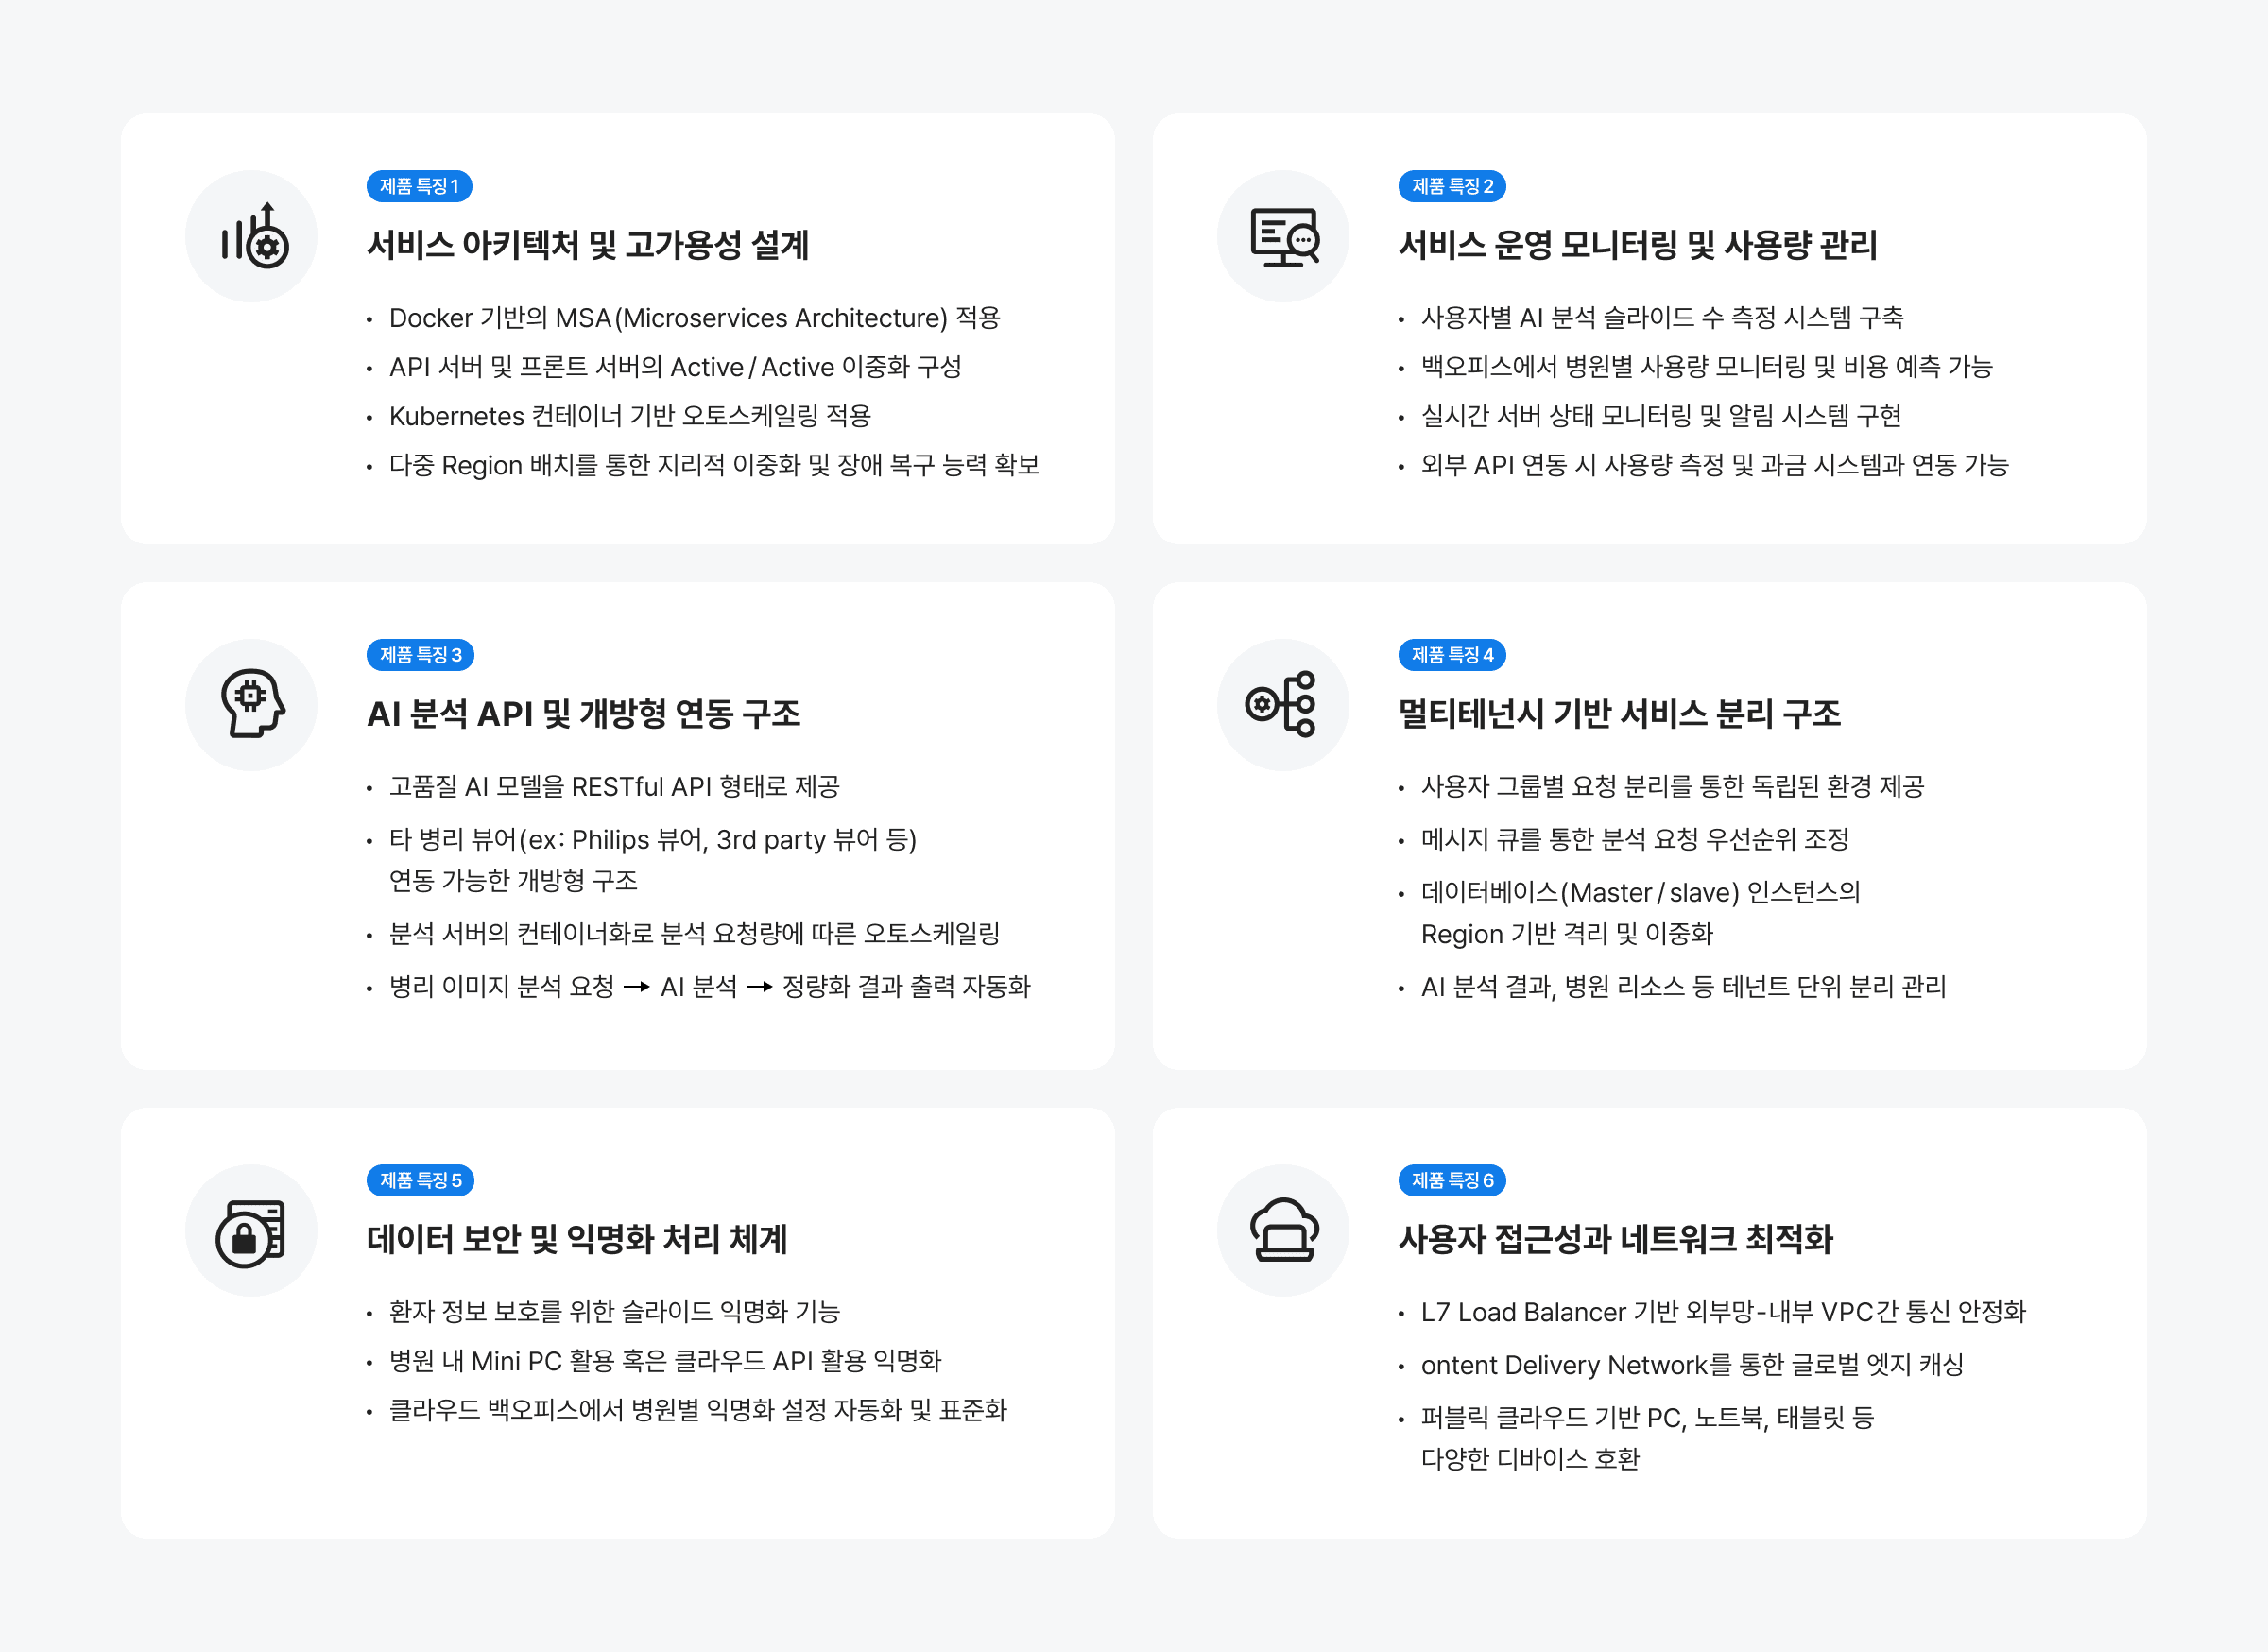The height and width of the screenshot is (1652, 2268).
Task: Click the '데이터 보안 및 익명화 처리 체계' heading
Action: pos(577,1240)
